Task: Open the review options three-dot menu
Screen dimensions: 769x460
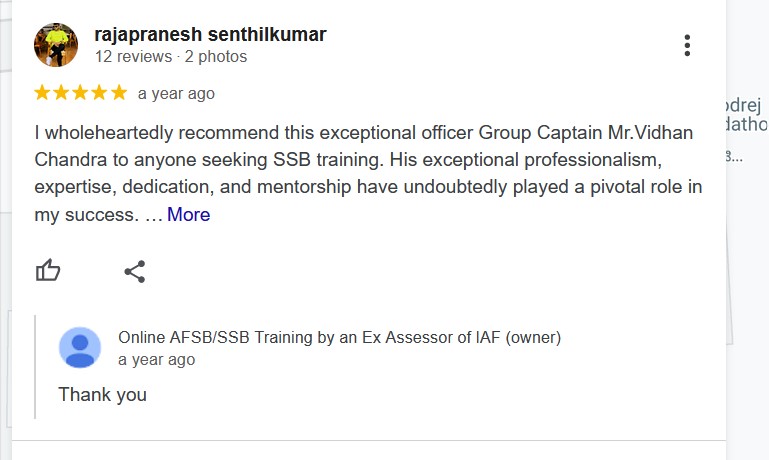Action: click(x=687, y=45)
